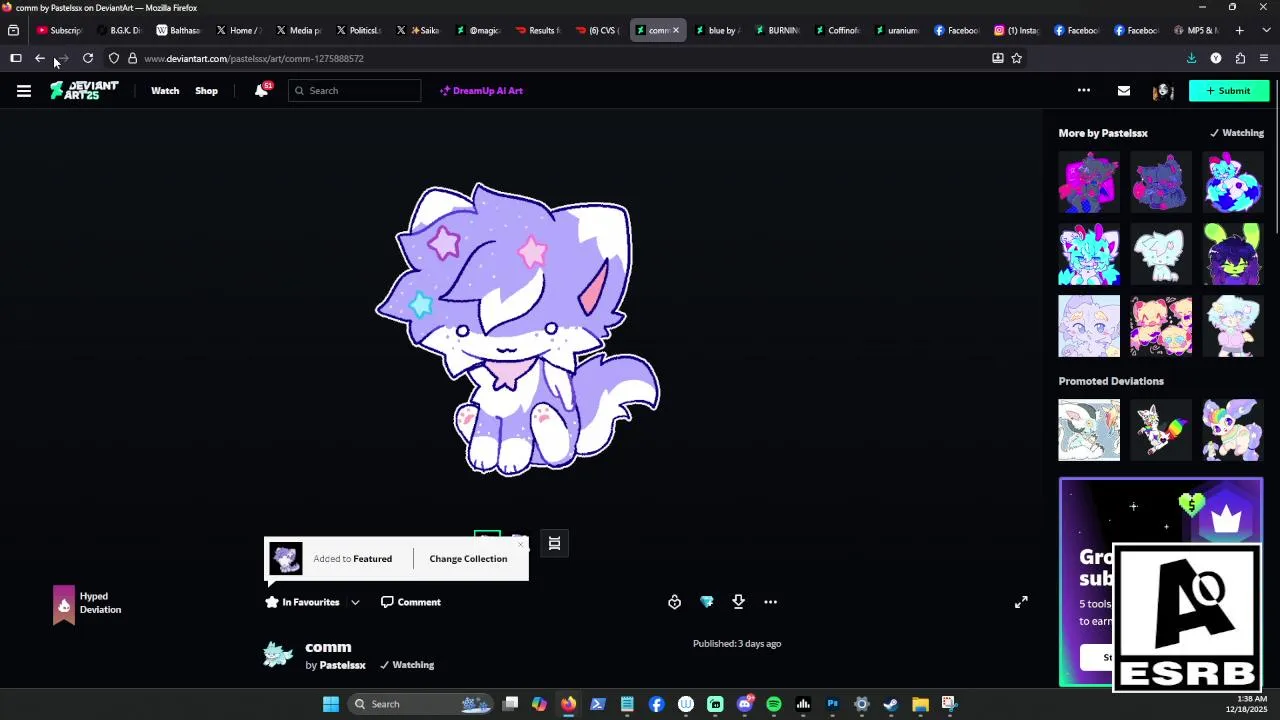Switch to the BURNING tab

click(777, 31)
